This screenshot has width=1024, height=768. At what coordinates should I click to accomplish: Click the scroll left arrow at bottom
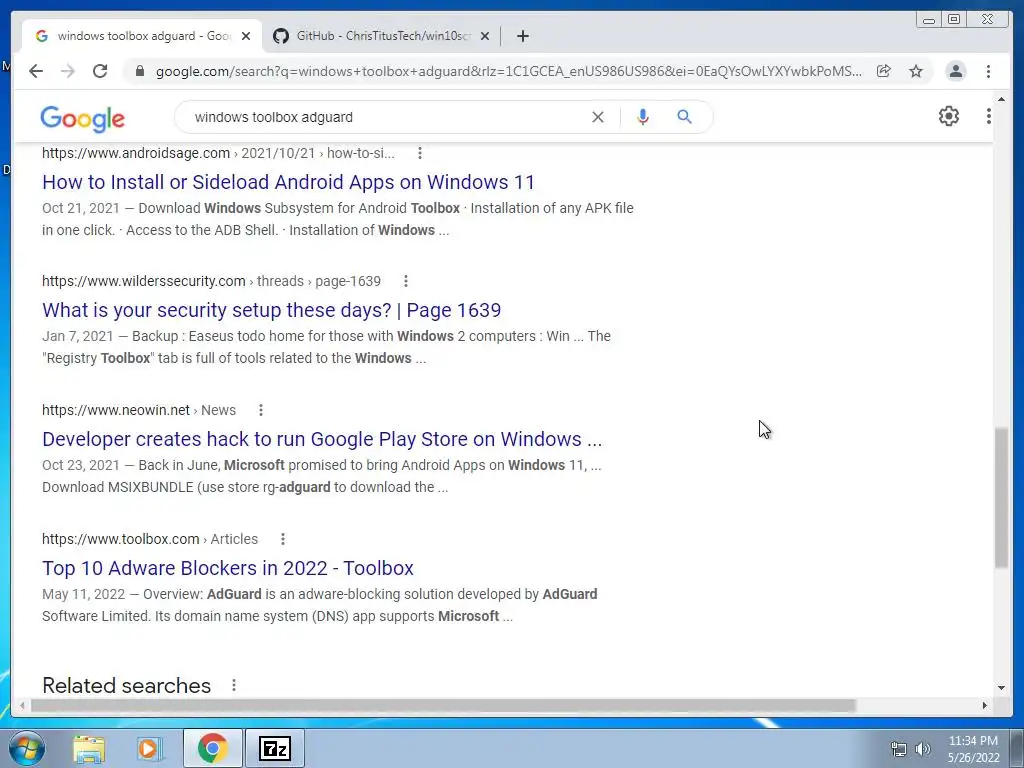click(22, 705)
